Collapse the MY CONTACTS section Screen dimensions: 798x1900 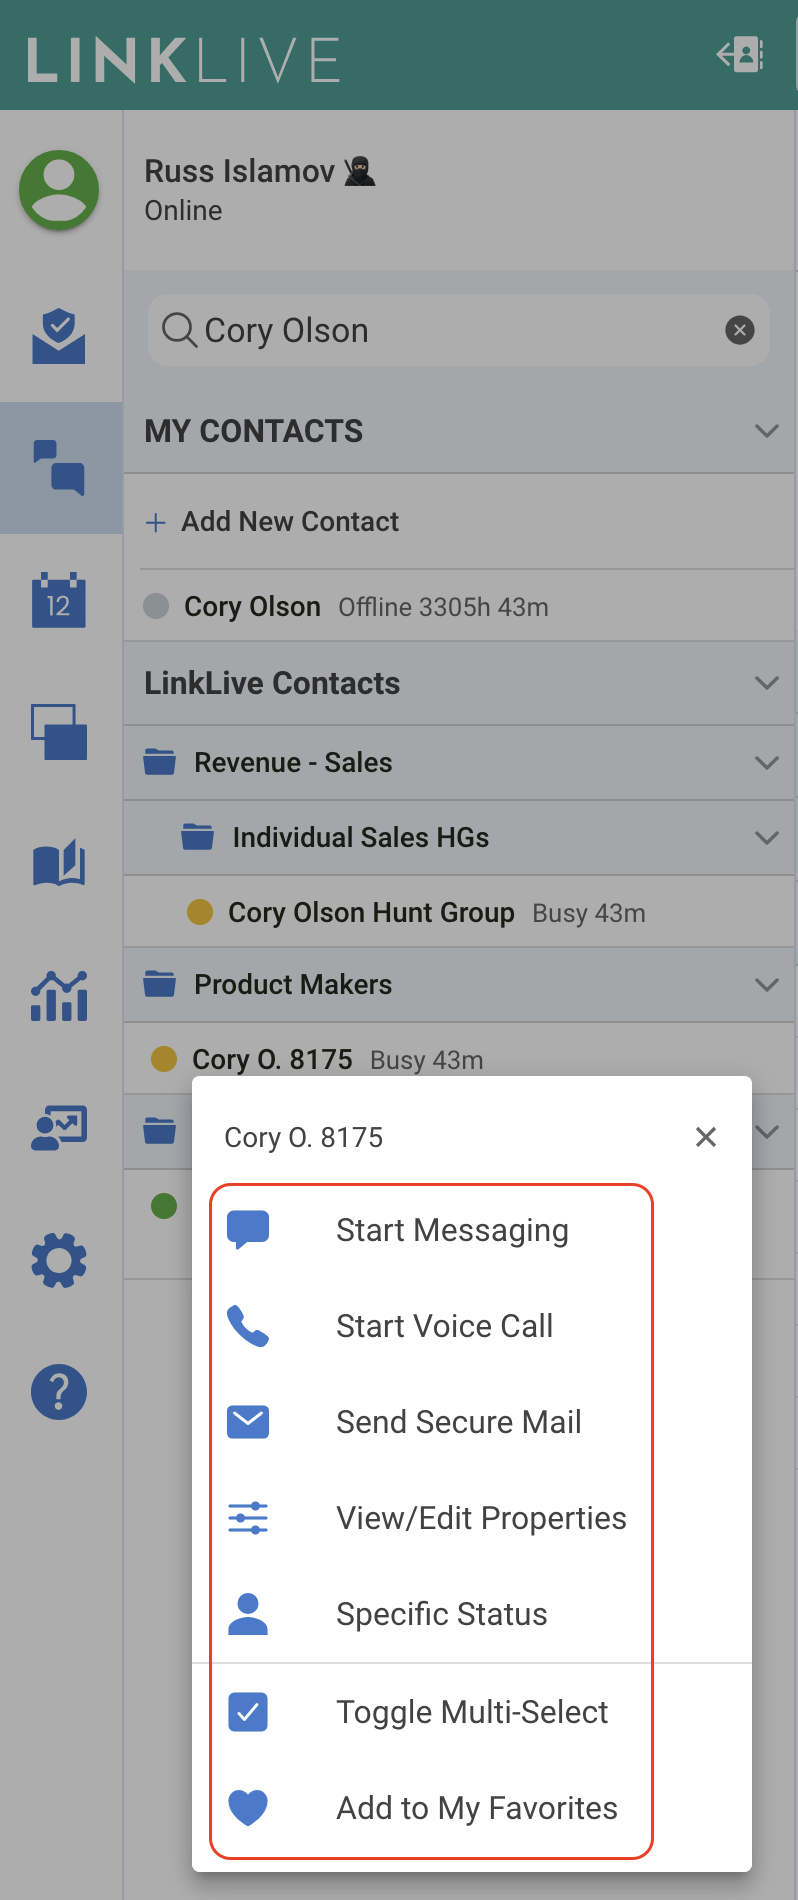coord(767,431)
